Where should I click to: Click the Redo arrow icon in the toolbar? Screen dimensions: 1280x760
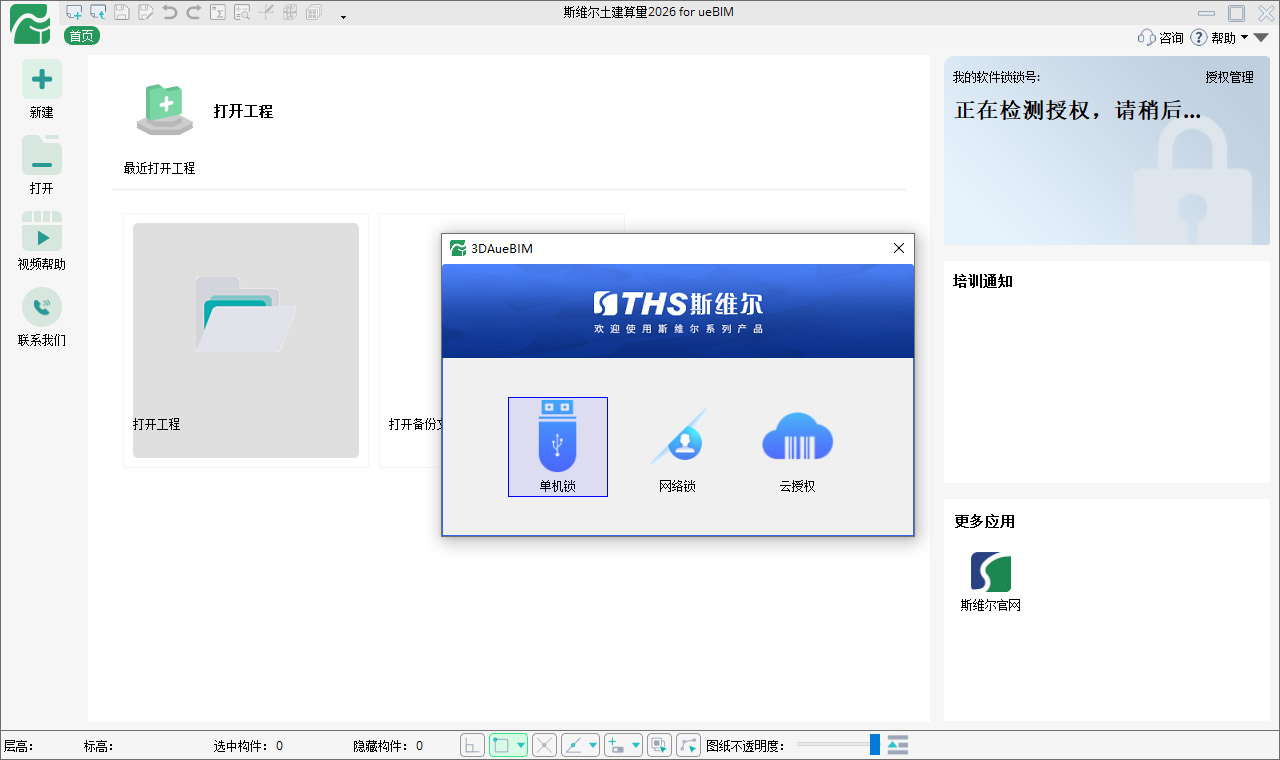tap(194, 12)
